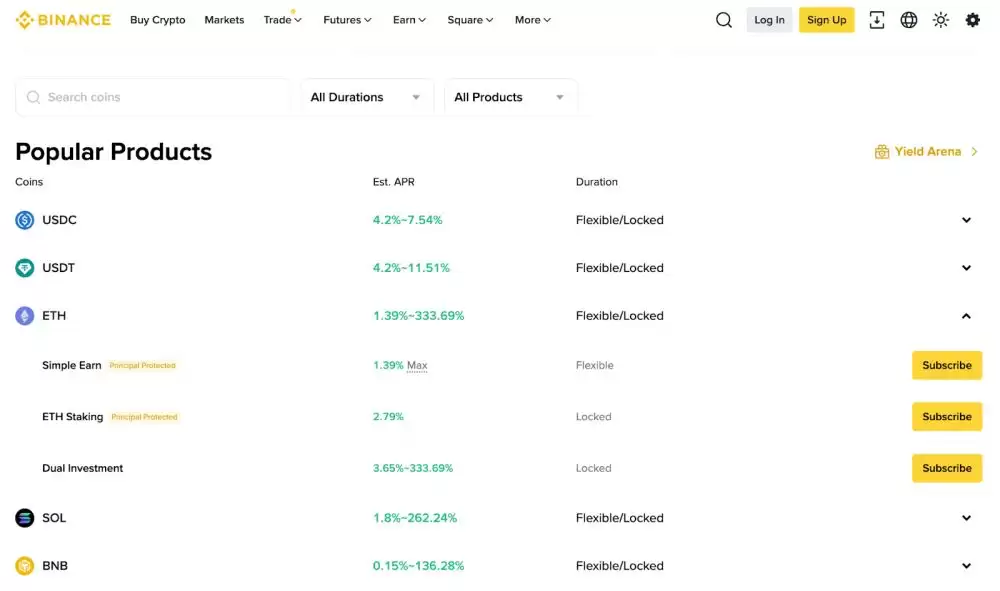
Task: Subscribe to ETH Staking
Action: point(946,417)
